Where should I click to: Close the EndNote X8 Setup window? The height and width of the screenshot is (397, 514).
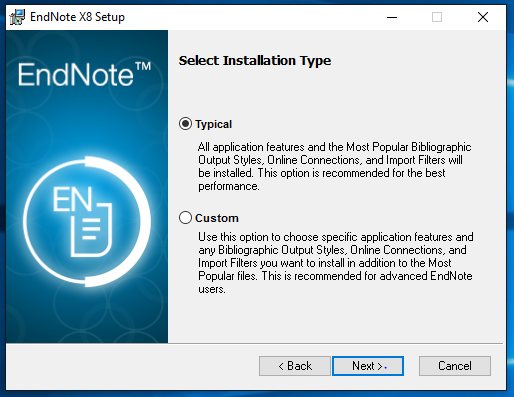(x=483, y=17)
